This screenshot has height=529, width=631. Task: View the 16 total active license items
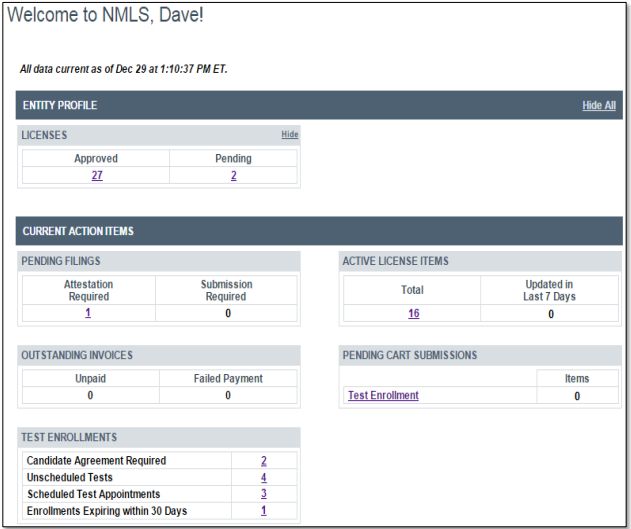(413, 313)
